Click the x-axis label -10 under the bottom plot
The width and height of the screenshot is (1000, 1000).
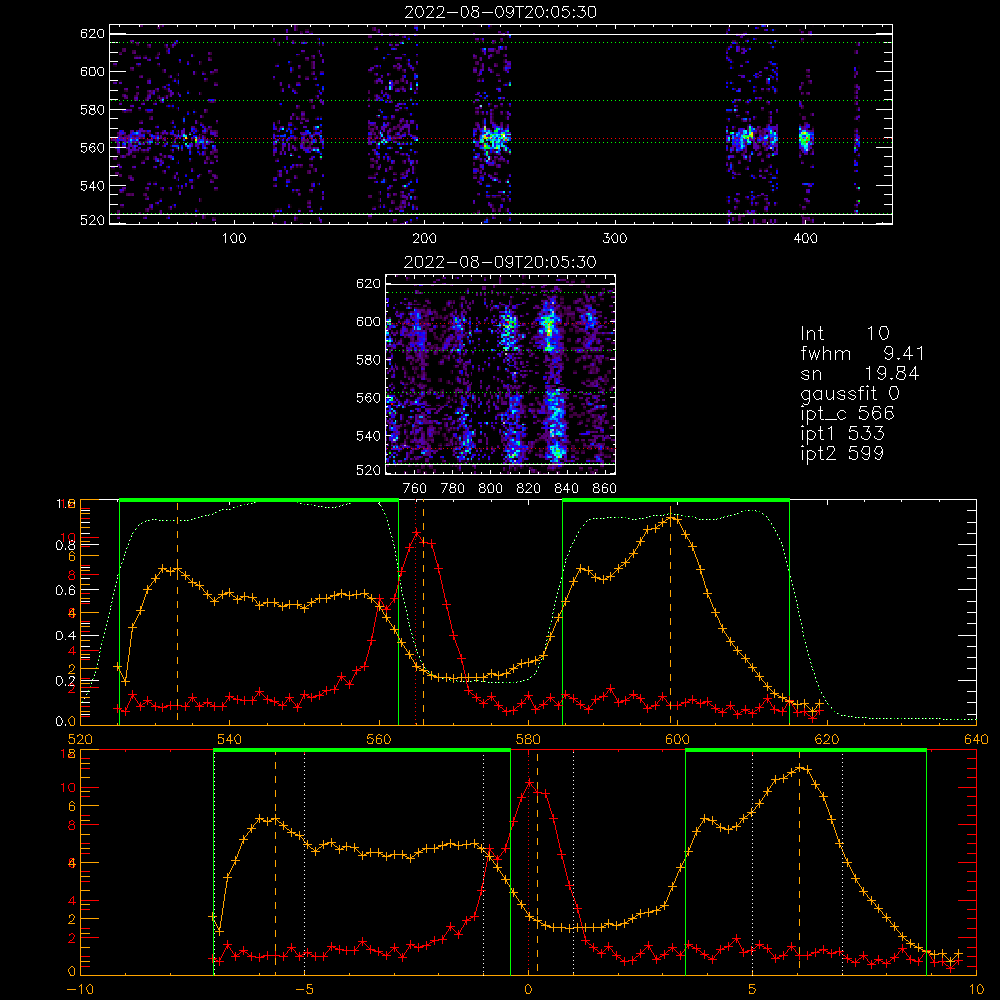tap(79, 990)
